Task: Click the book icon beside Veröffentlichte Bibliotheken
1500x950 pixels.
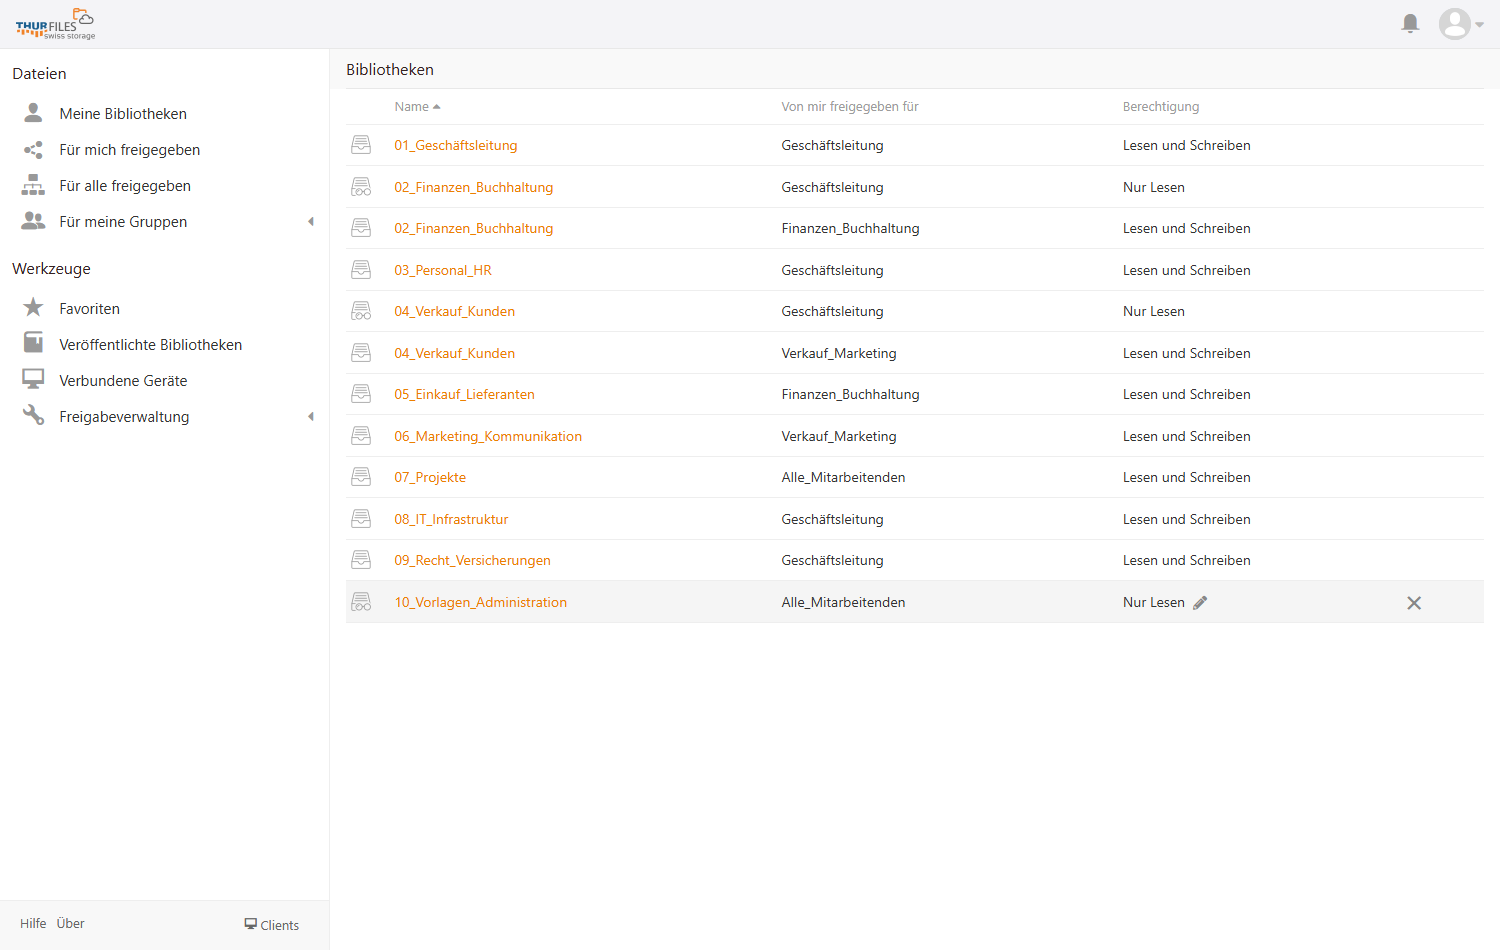Action: [x=33, y=343]
